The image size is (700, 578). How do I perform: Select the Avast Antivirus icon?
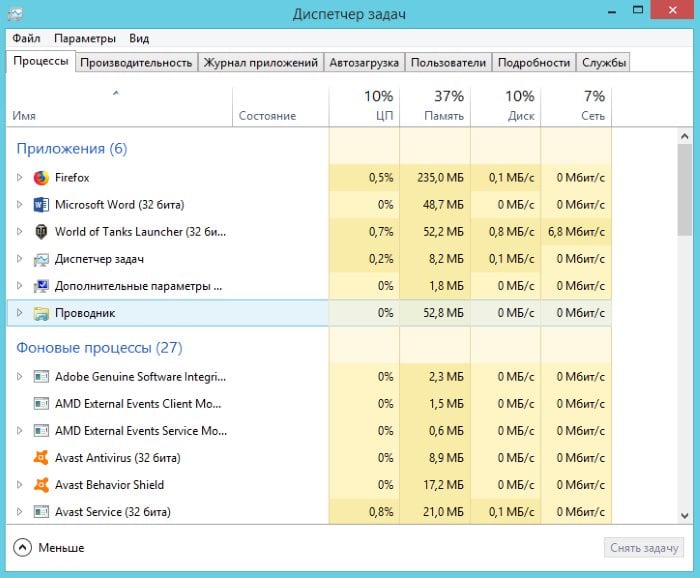coord(41,458)
